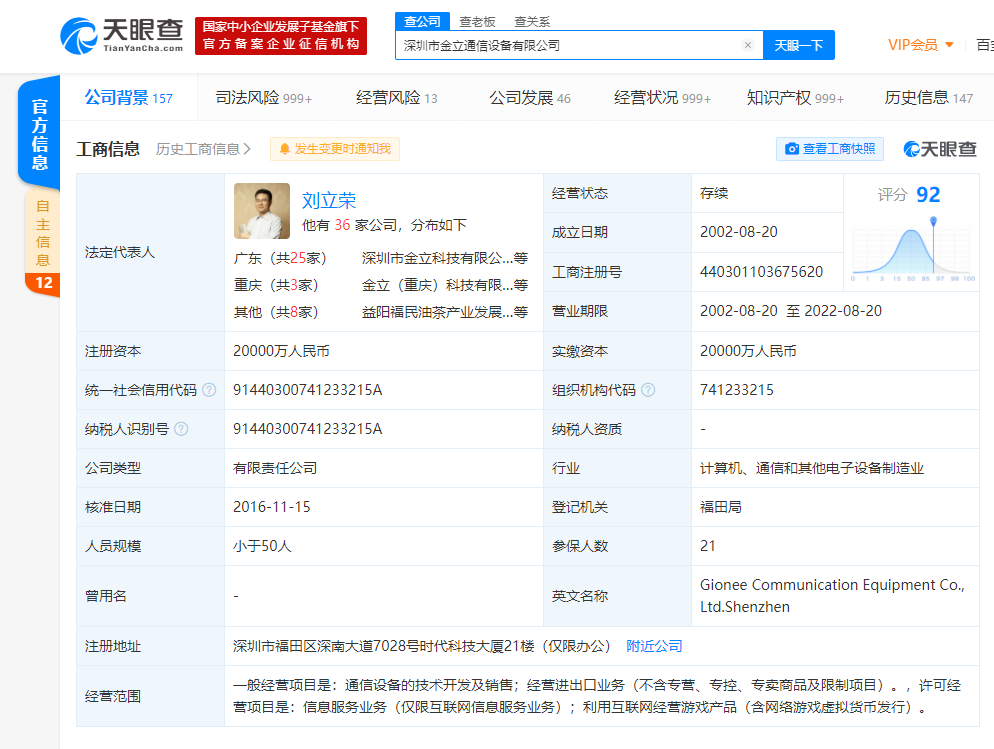
Task: Open the 附近公司 link
Action: pyautogui.click(x=654, y=646)
